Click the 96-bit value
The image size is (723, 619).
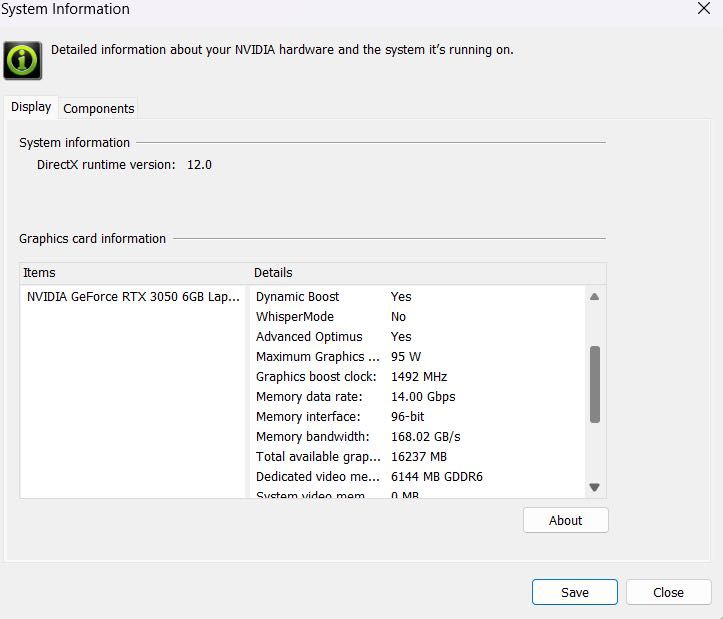pyautogui.click(x=407, y=417)
